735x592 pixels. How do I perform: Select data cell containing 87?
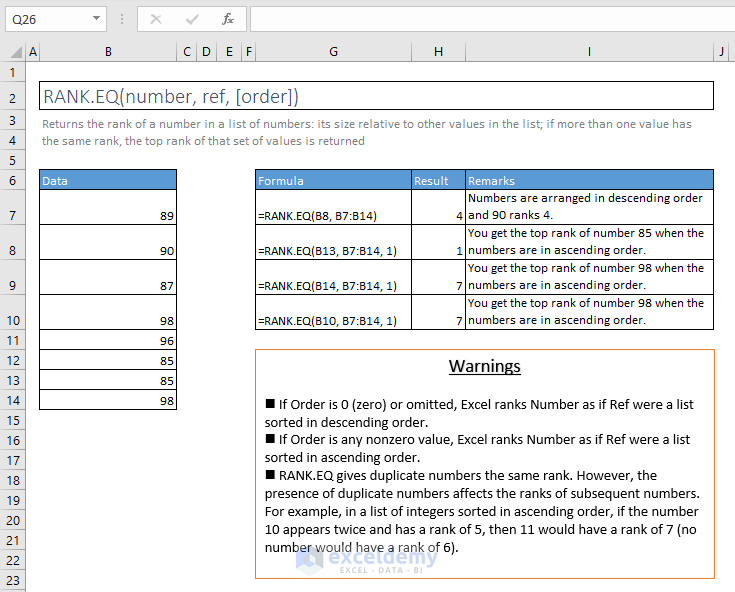(x=108, y=277)
